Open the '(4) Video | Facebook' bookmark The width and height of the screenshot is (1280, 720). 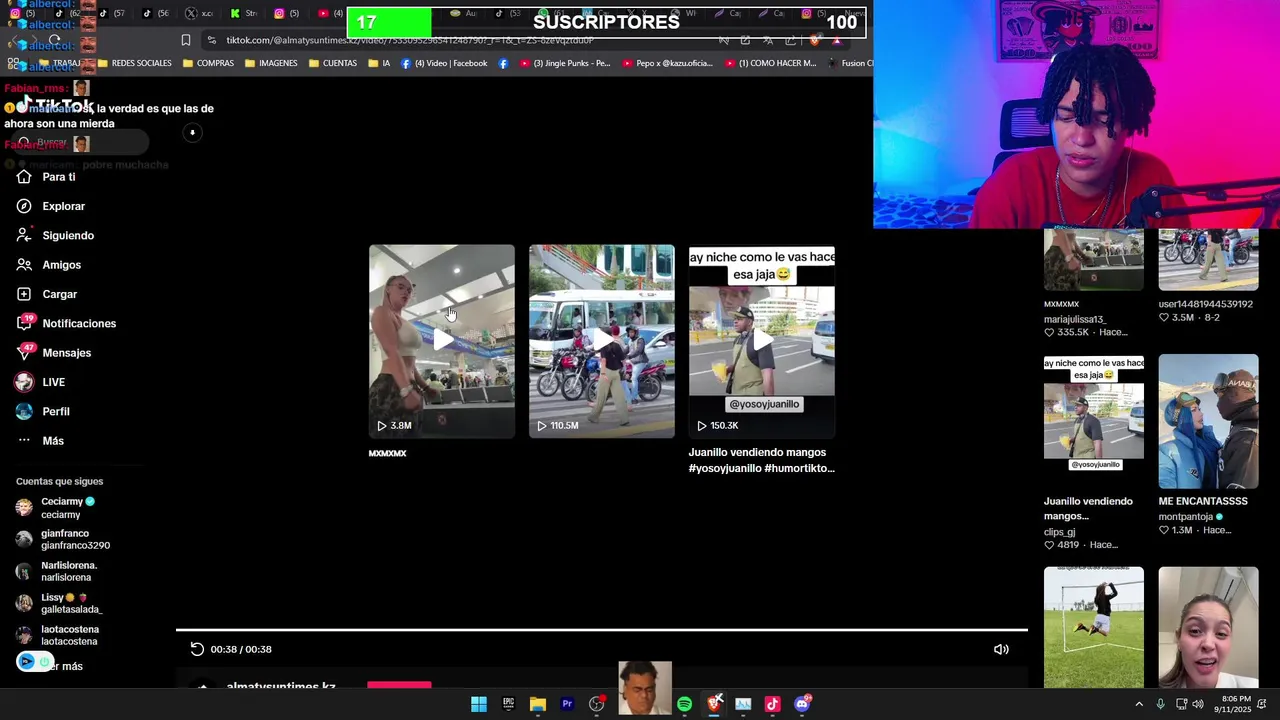pyautogui.click(x=444, y=63)
